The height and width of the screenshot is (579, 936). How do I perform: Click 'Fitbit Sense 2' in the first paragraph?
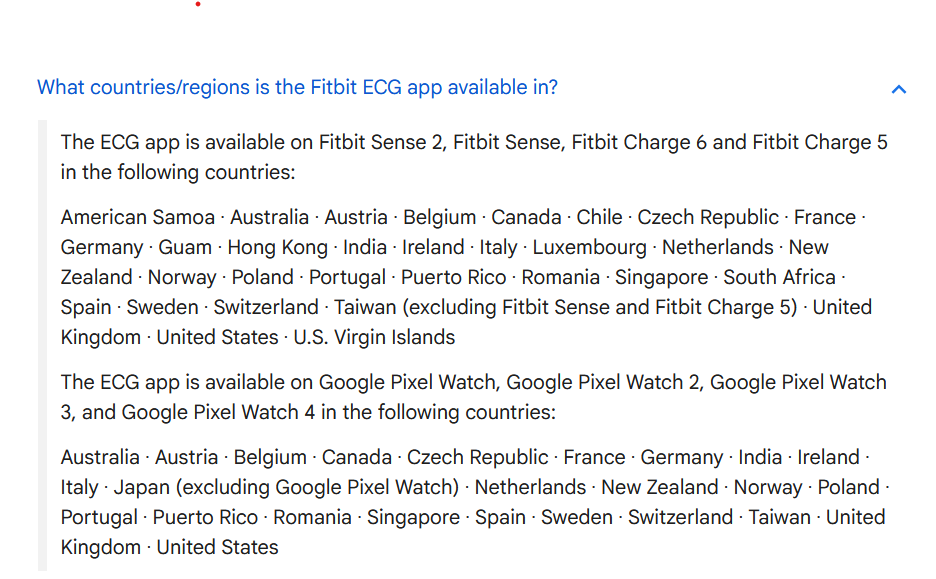coord(381,142)
